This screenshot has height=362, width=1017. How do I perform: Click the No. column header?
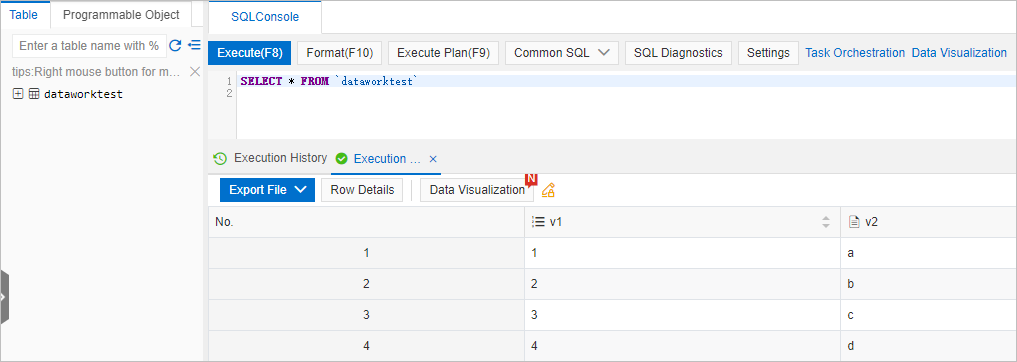(x=366, y=222)
